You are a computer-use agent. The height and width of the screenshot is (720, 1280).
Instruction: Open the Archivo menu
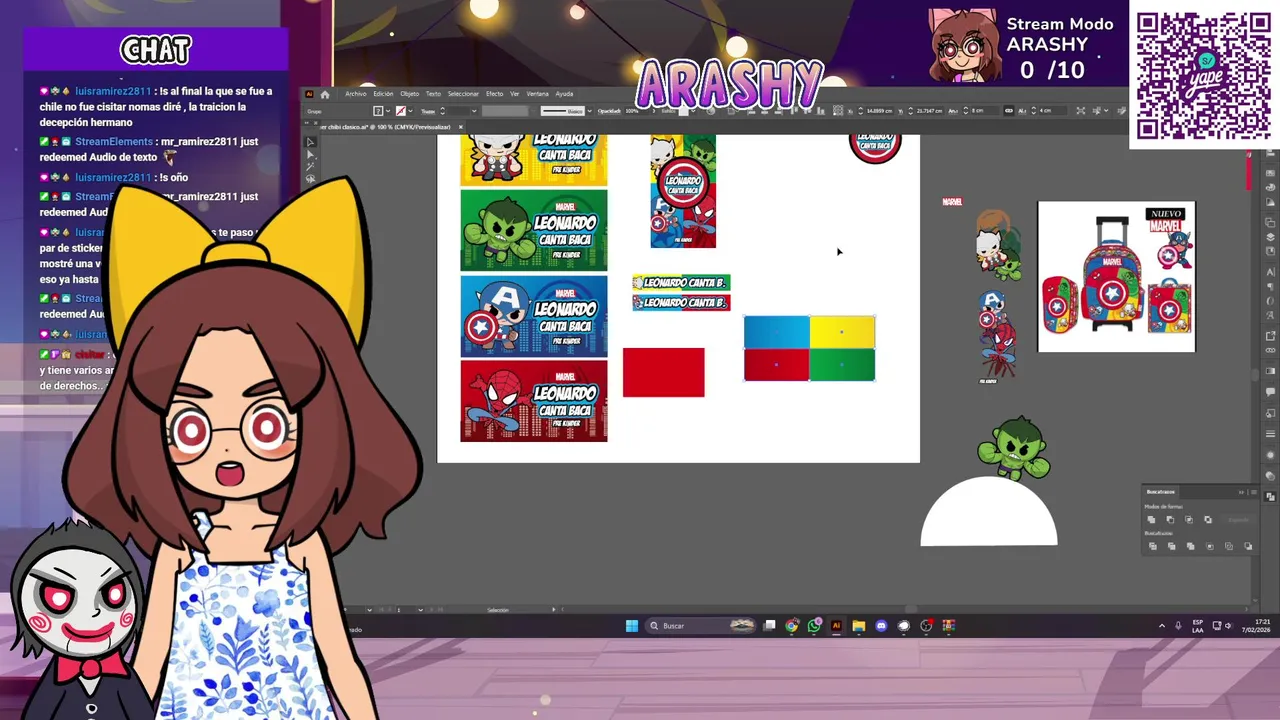point(355,94)
